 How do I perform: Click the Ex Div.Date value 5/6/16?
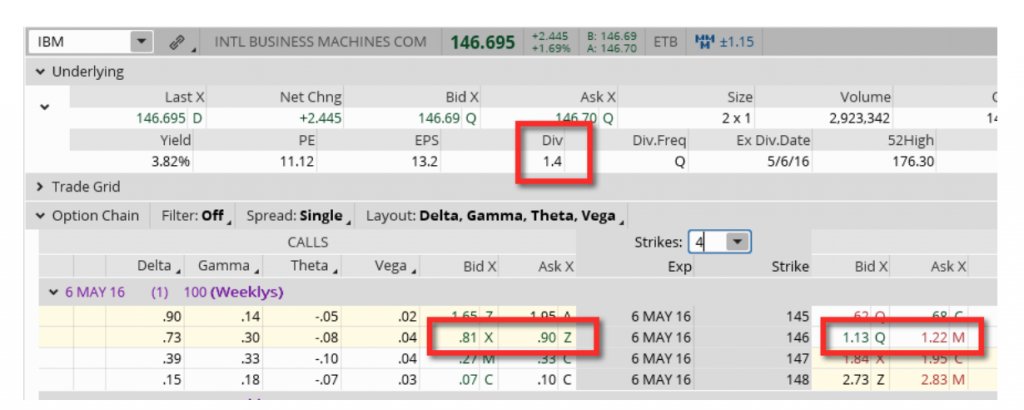coord(786,162)
